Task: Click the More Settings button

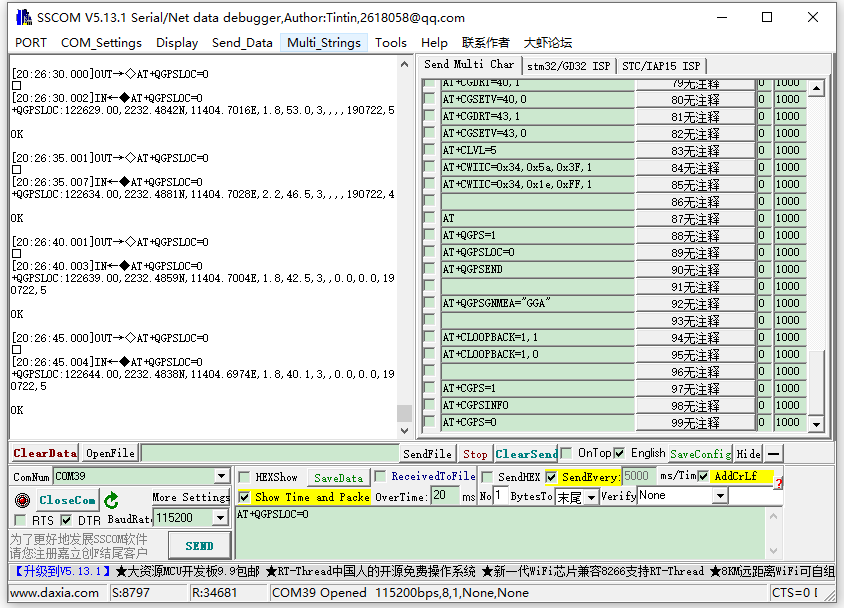Action: coord(191,497)
